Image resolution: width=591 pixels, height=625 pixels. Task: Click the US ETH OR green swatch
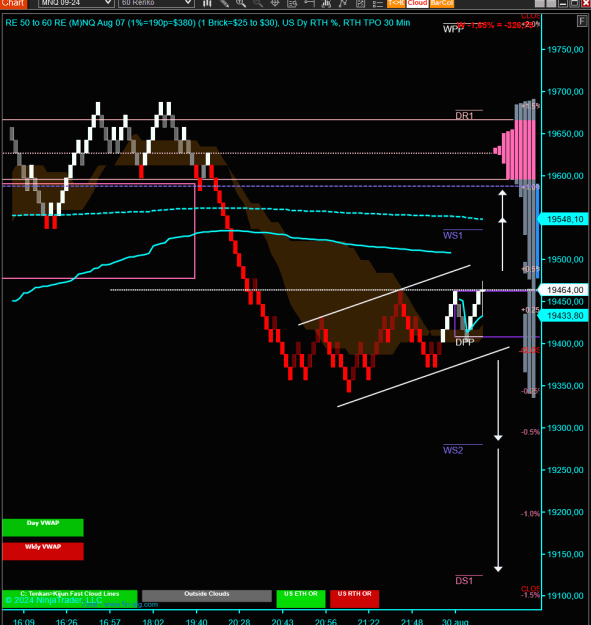(x=301, y=599)
